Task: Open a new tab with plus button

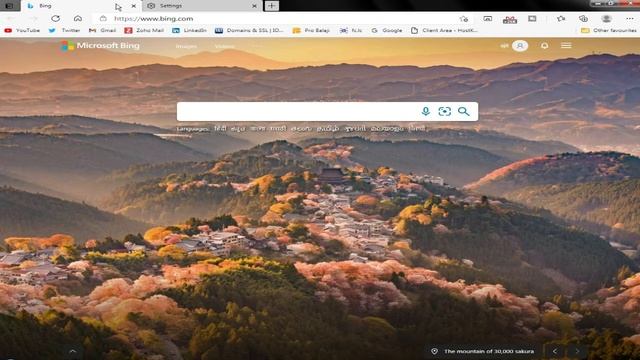Action: click(x=271, y=6)
